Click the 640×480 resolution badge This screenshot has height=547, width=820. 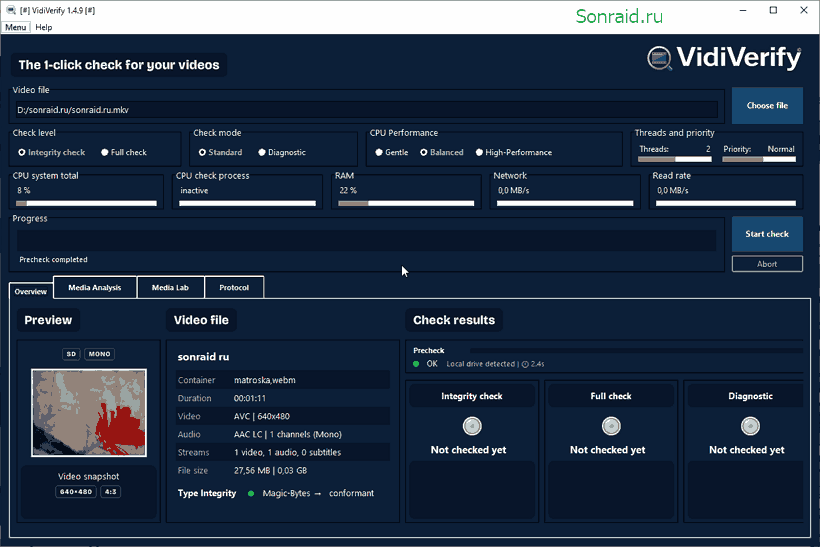76,492
